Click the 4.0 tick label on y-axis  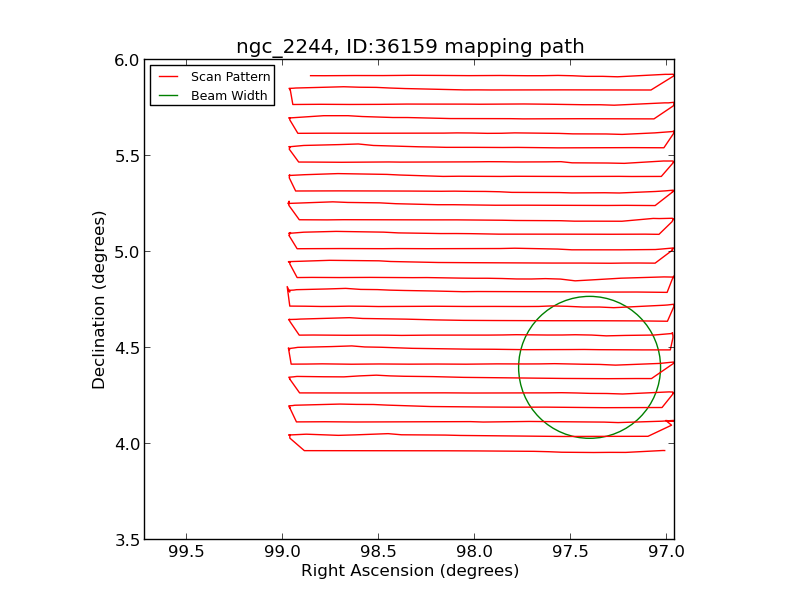pyautogui.click(x=126, y=444)
